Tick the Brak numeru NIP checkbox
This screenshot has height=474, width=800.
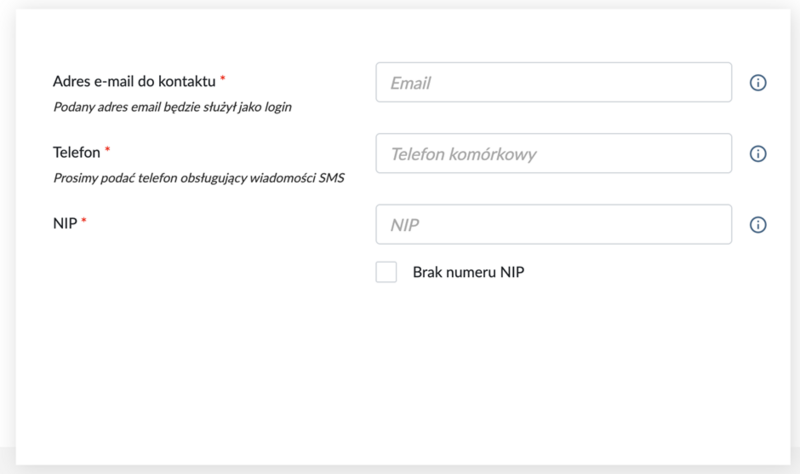click(x=386, y=272)
